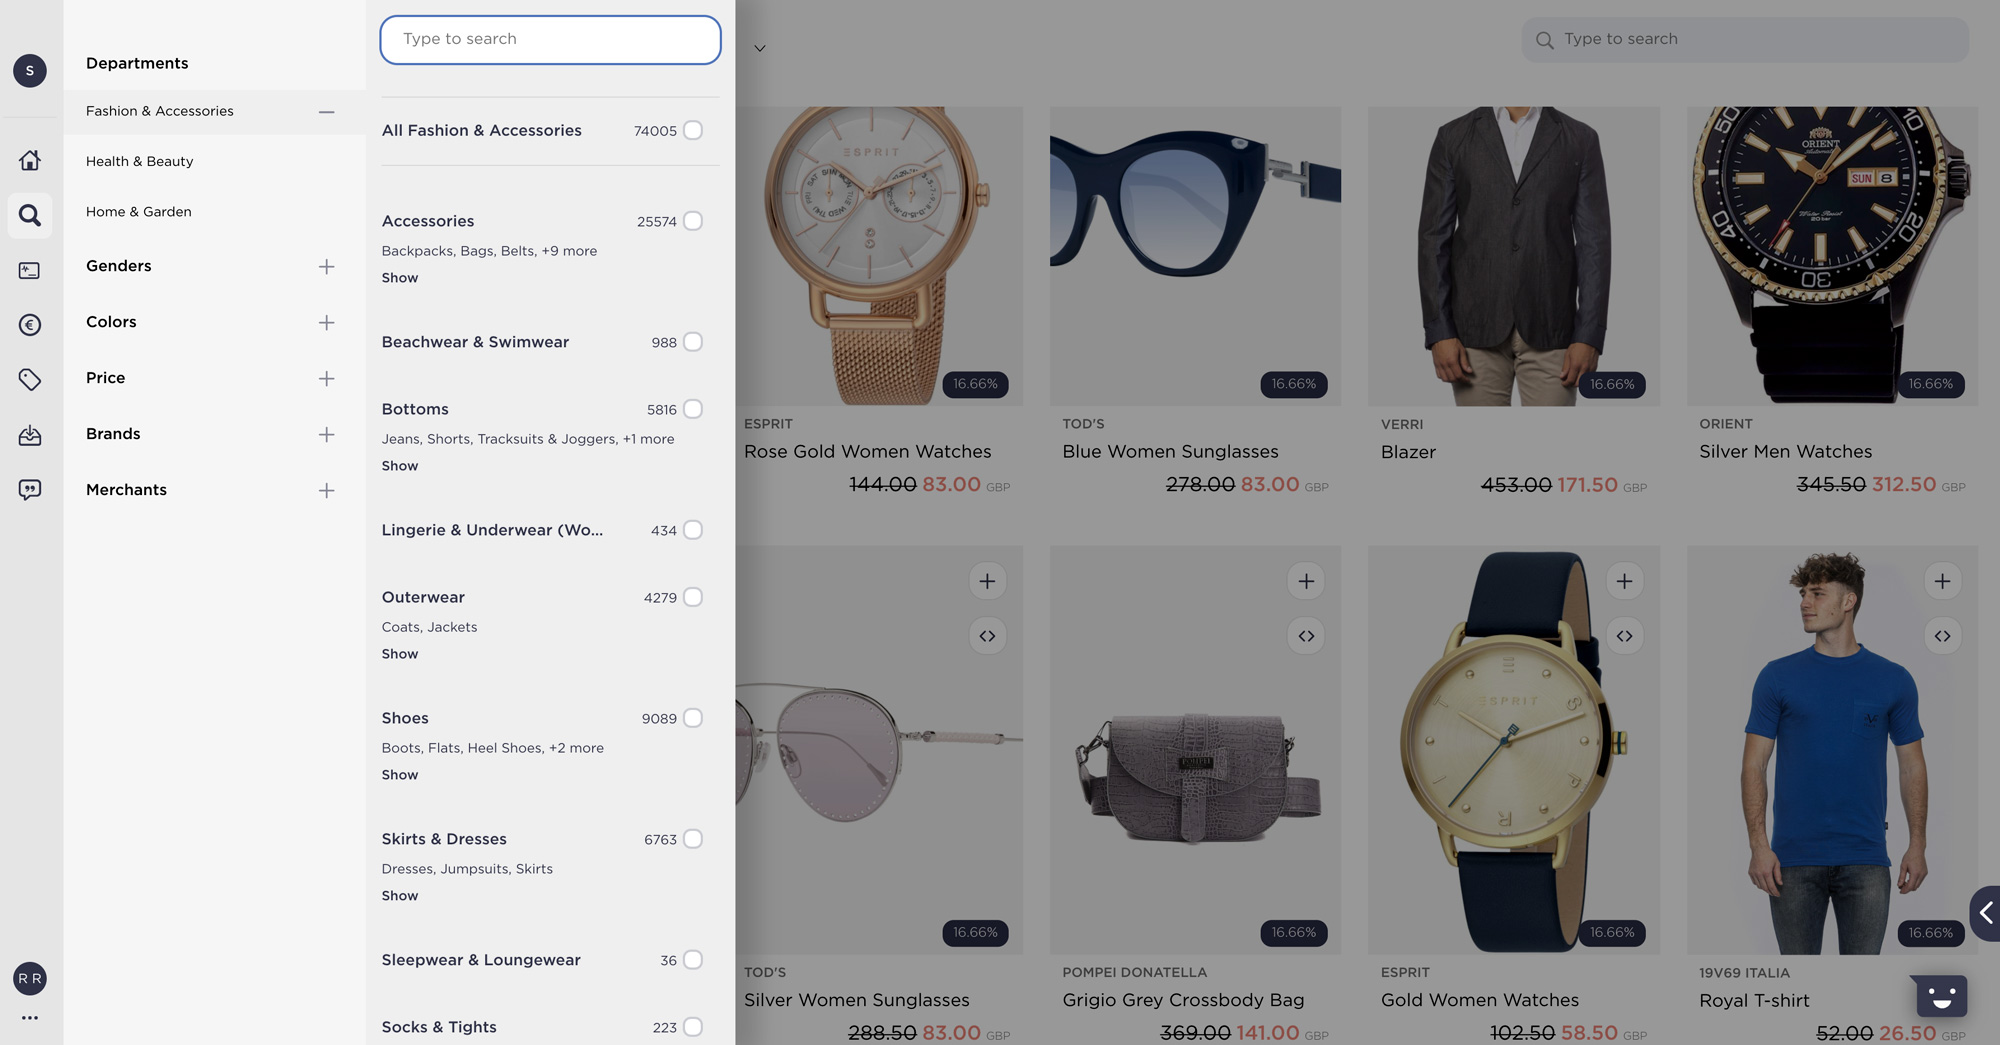The width and height of the screenshot is (2000, 1045).
Task: Focus the category search field
Action: coord(550,40)
